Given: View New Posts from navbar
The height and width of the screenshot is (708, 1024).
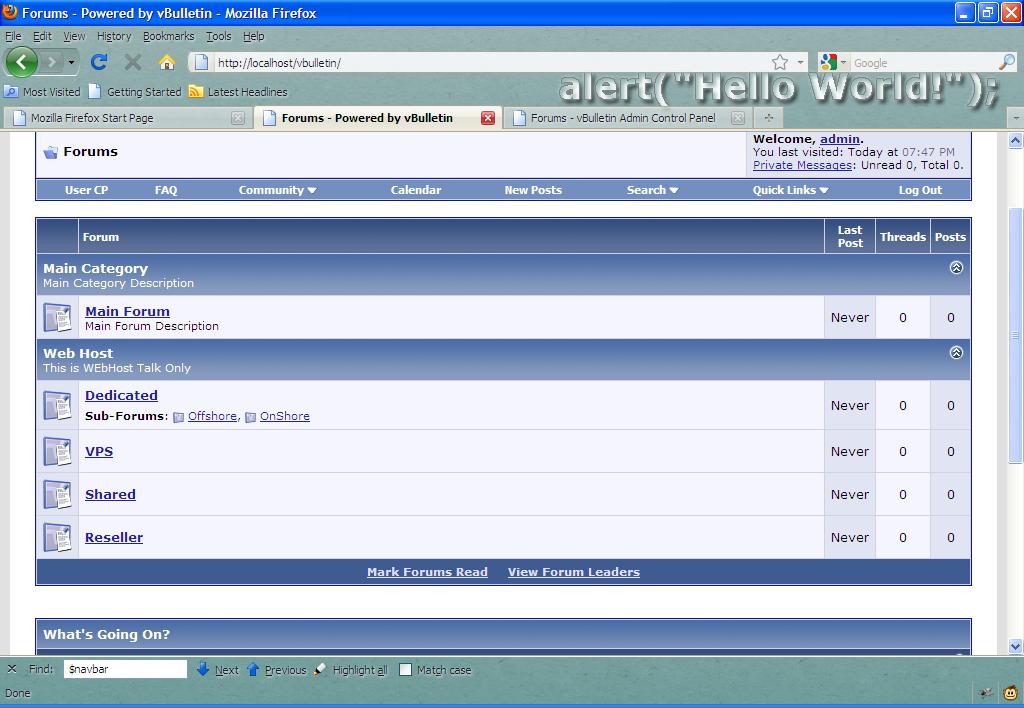Looking at the screenshot, I should point(533,190).
